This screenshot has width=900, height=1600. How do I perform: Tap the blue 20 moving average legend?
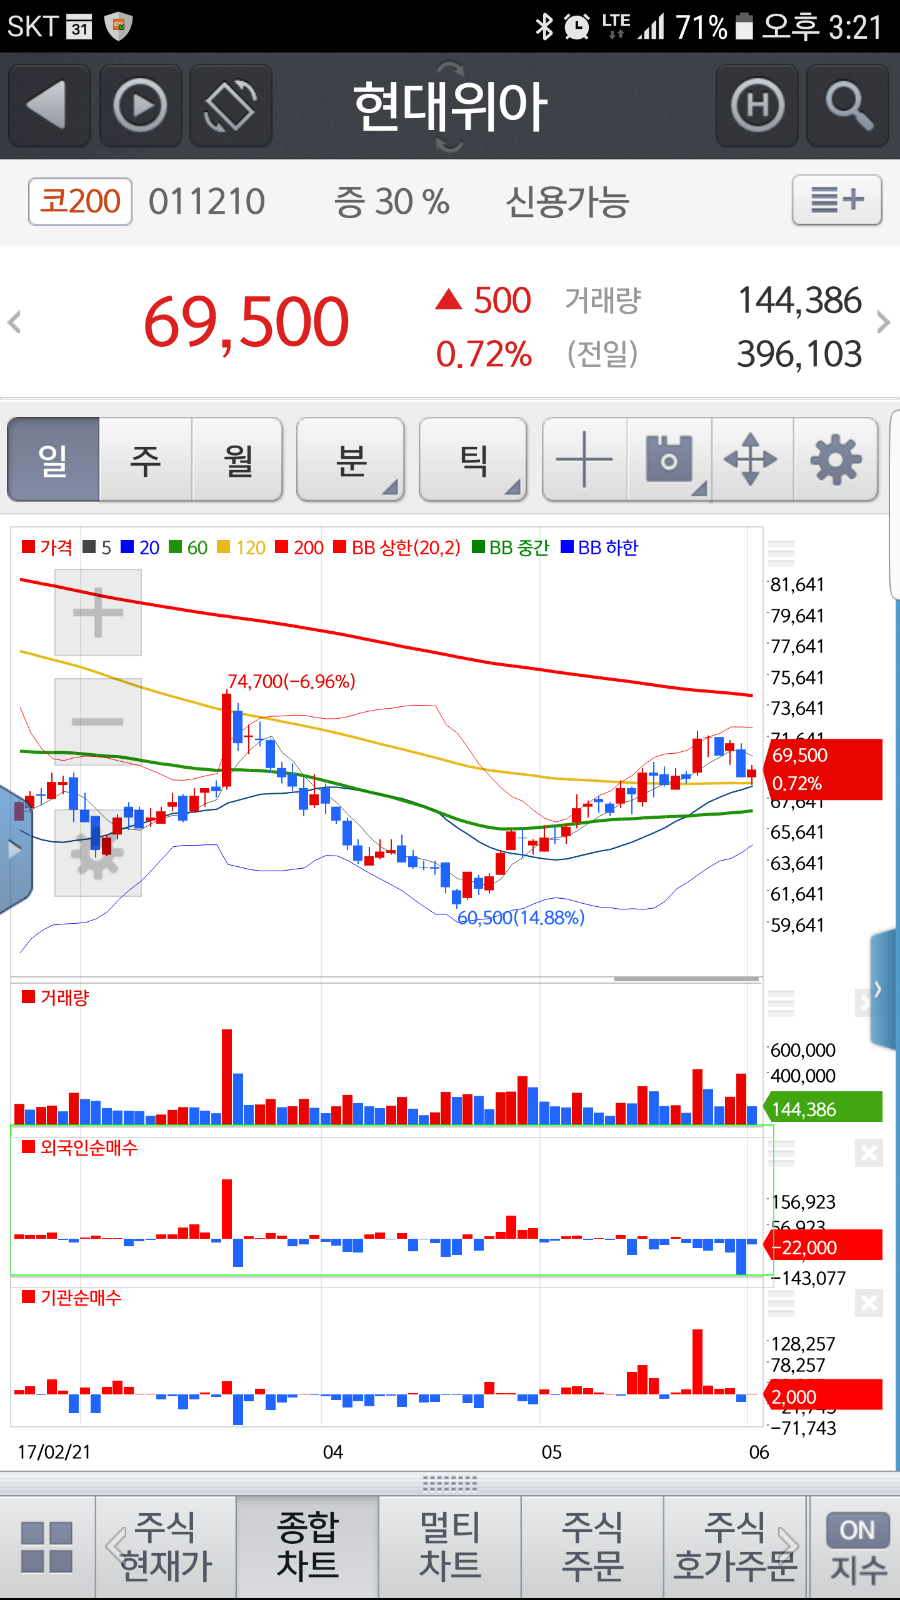pyautogui.click(x=140, y=547)
